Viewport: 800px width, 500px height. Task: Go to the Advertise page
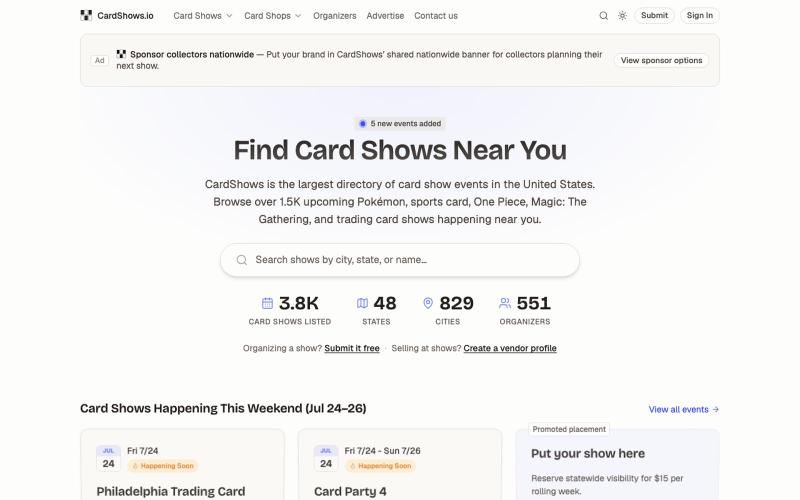pyautogui.click(x=385, y=16)
